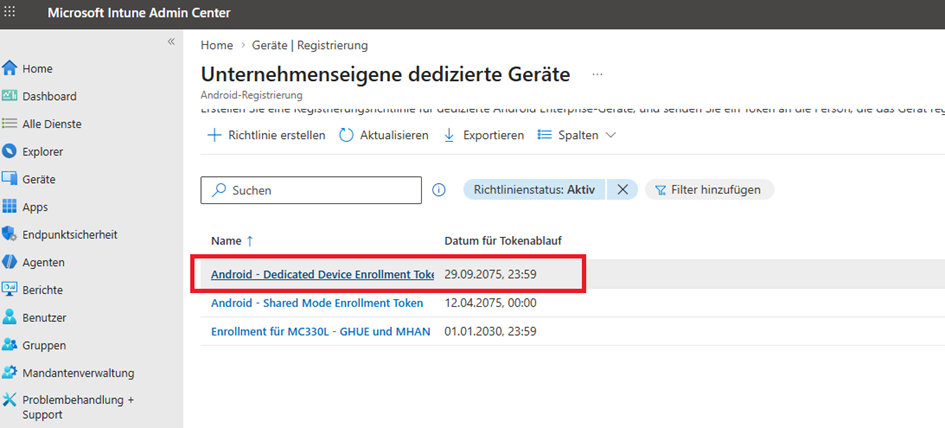Open the Spalten dropdown
This screenshot has width=945, height=428.
coord(576,135)
